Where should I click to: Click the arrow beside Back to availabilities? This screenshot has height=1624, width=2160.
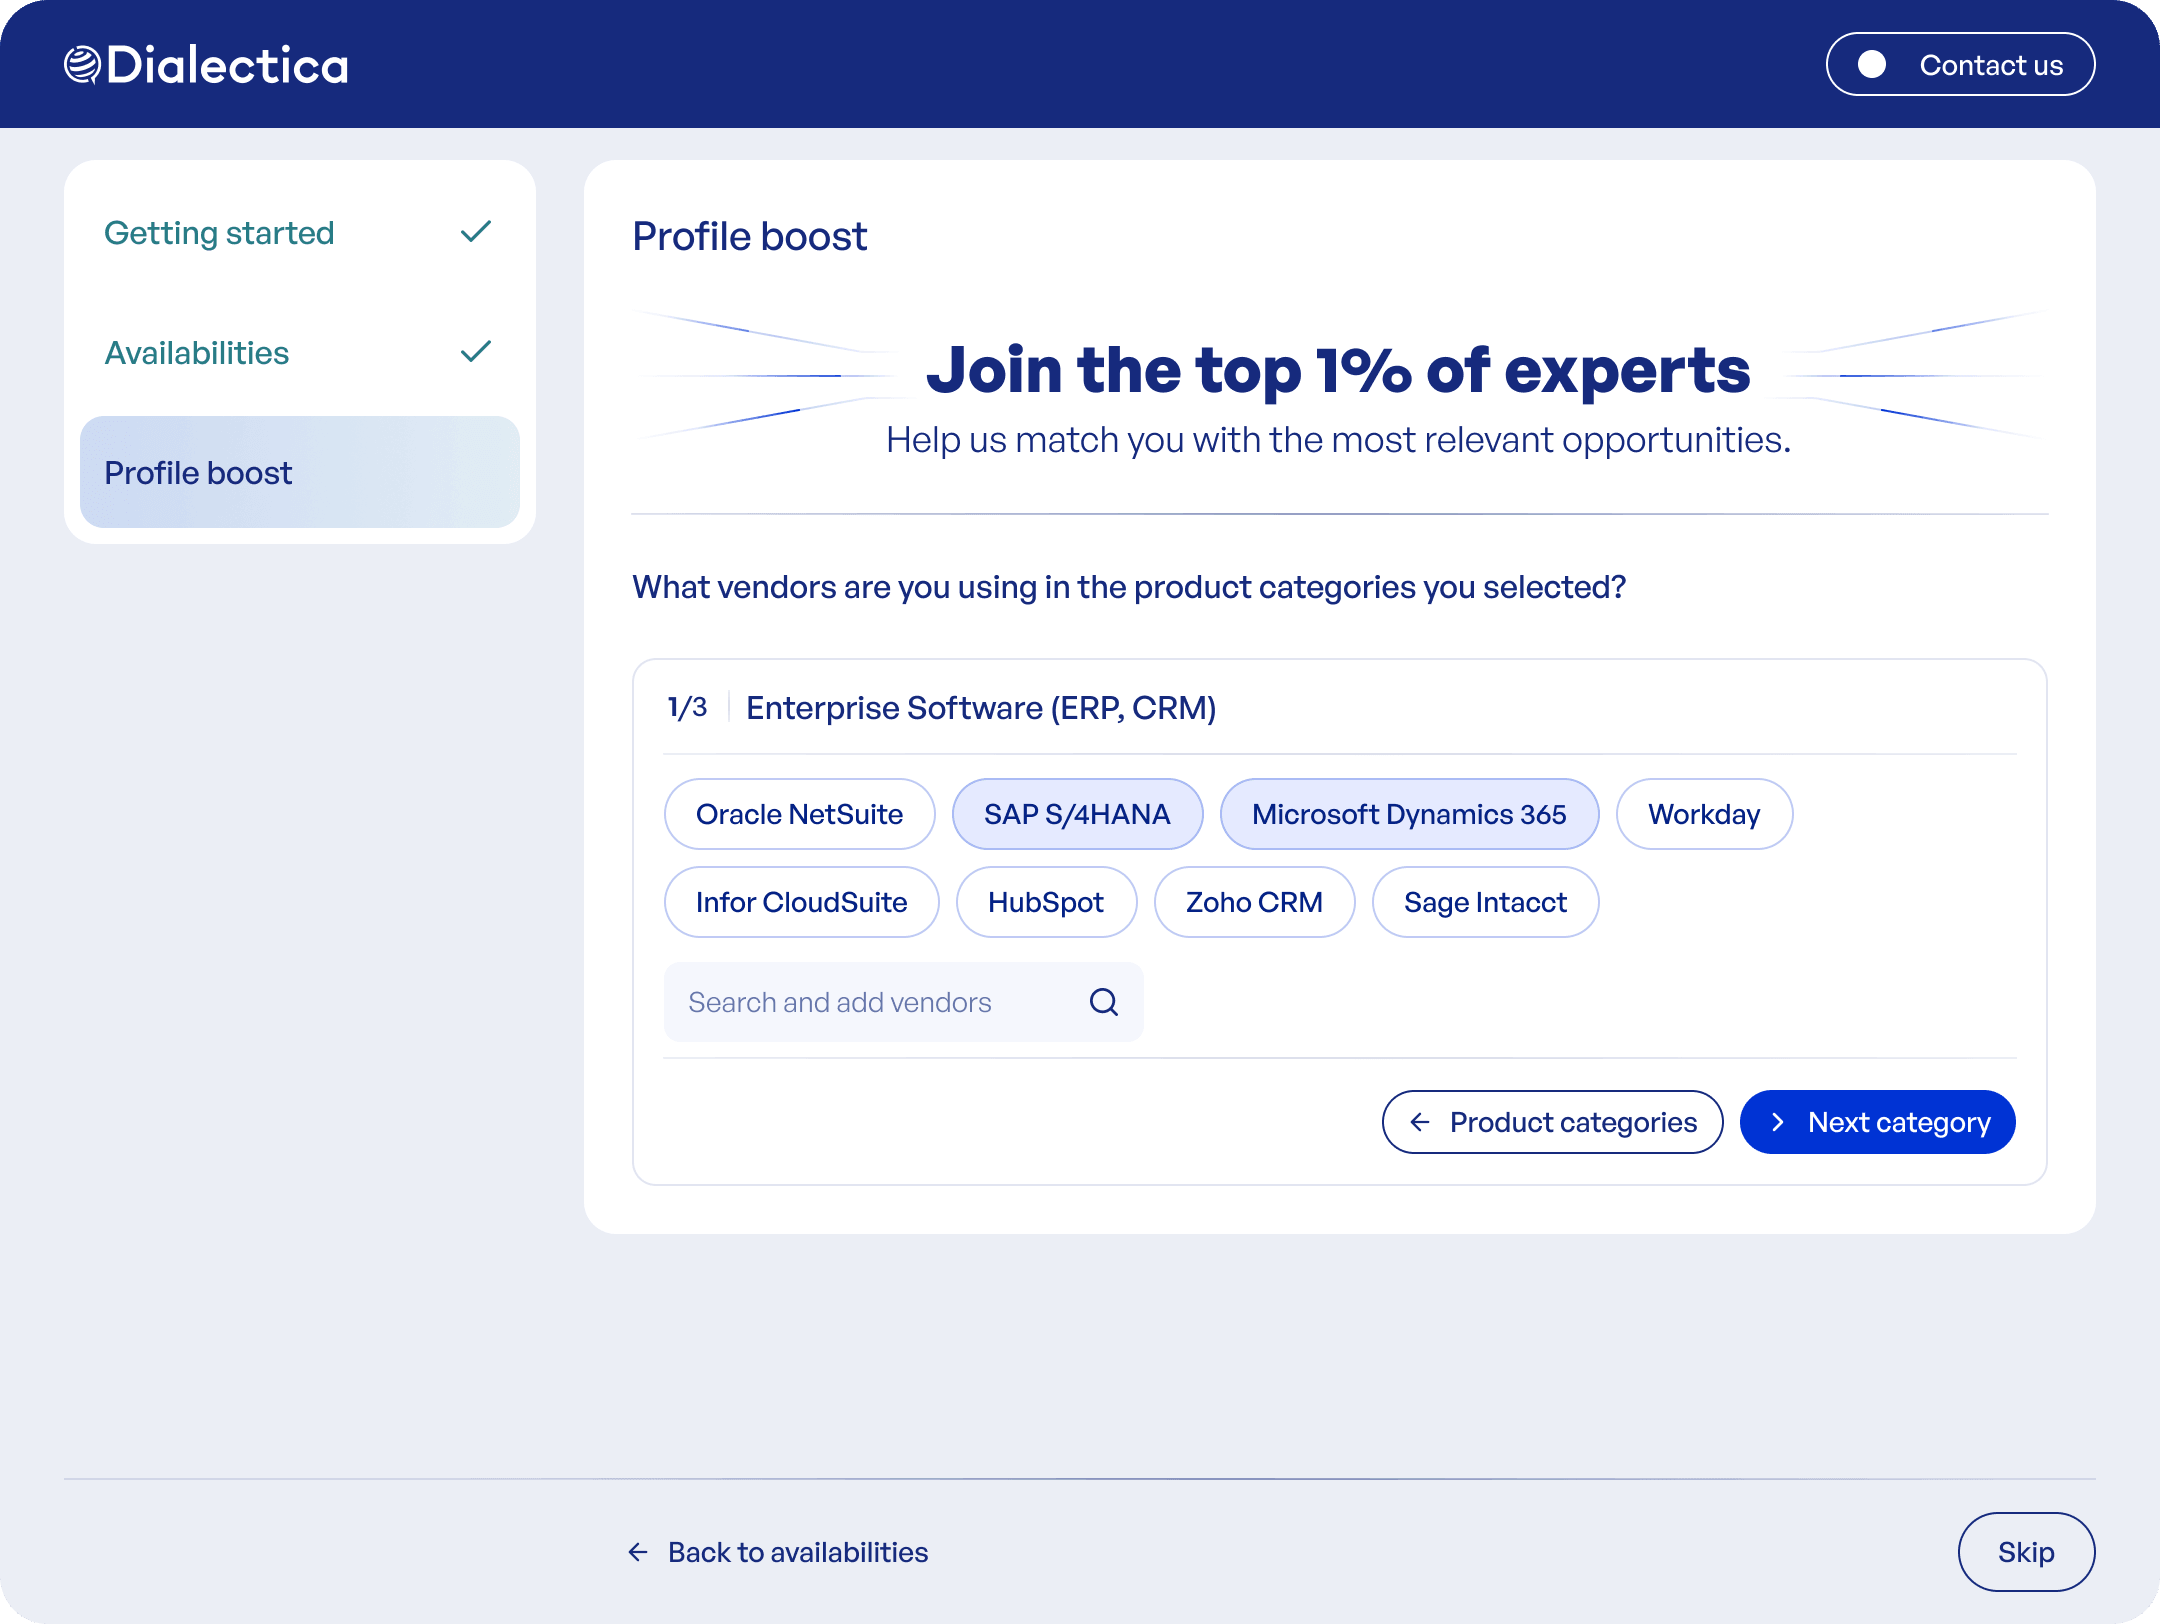[638, 1552]
